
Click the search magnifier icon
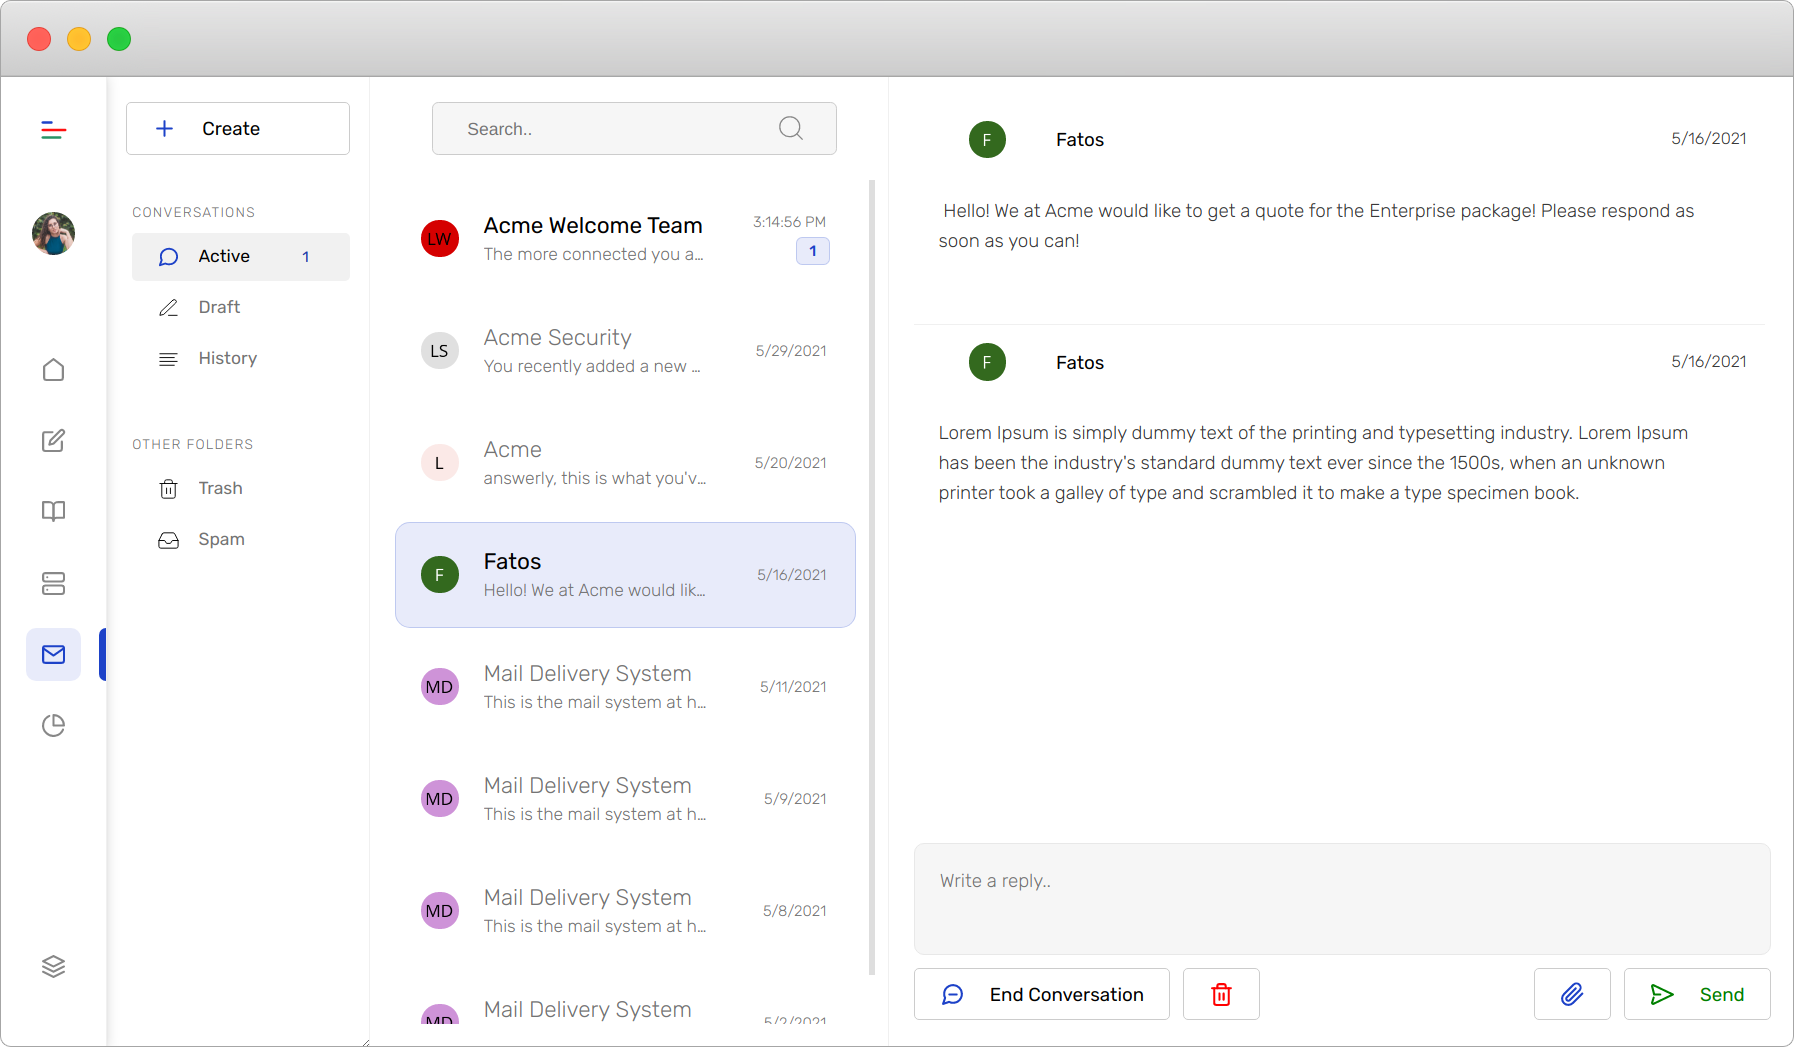[x=789, y=128]
